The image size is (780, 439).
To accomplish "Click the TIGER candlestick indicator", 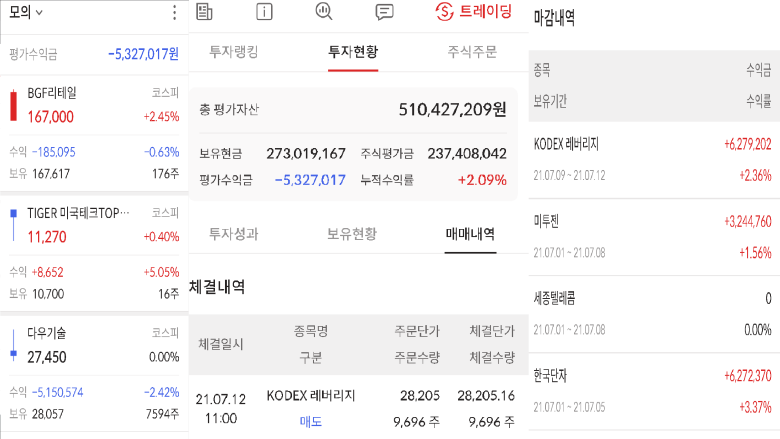I will [13, 225].
